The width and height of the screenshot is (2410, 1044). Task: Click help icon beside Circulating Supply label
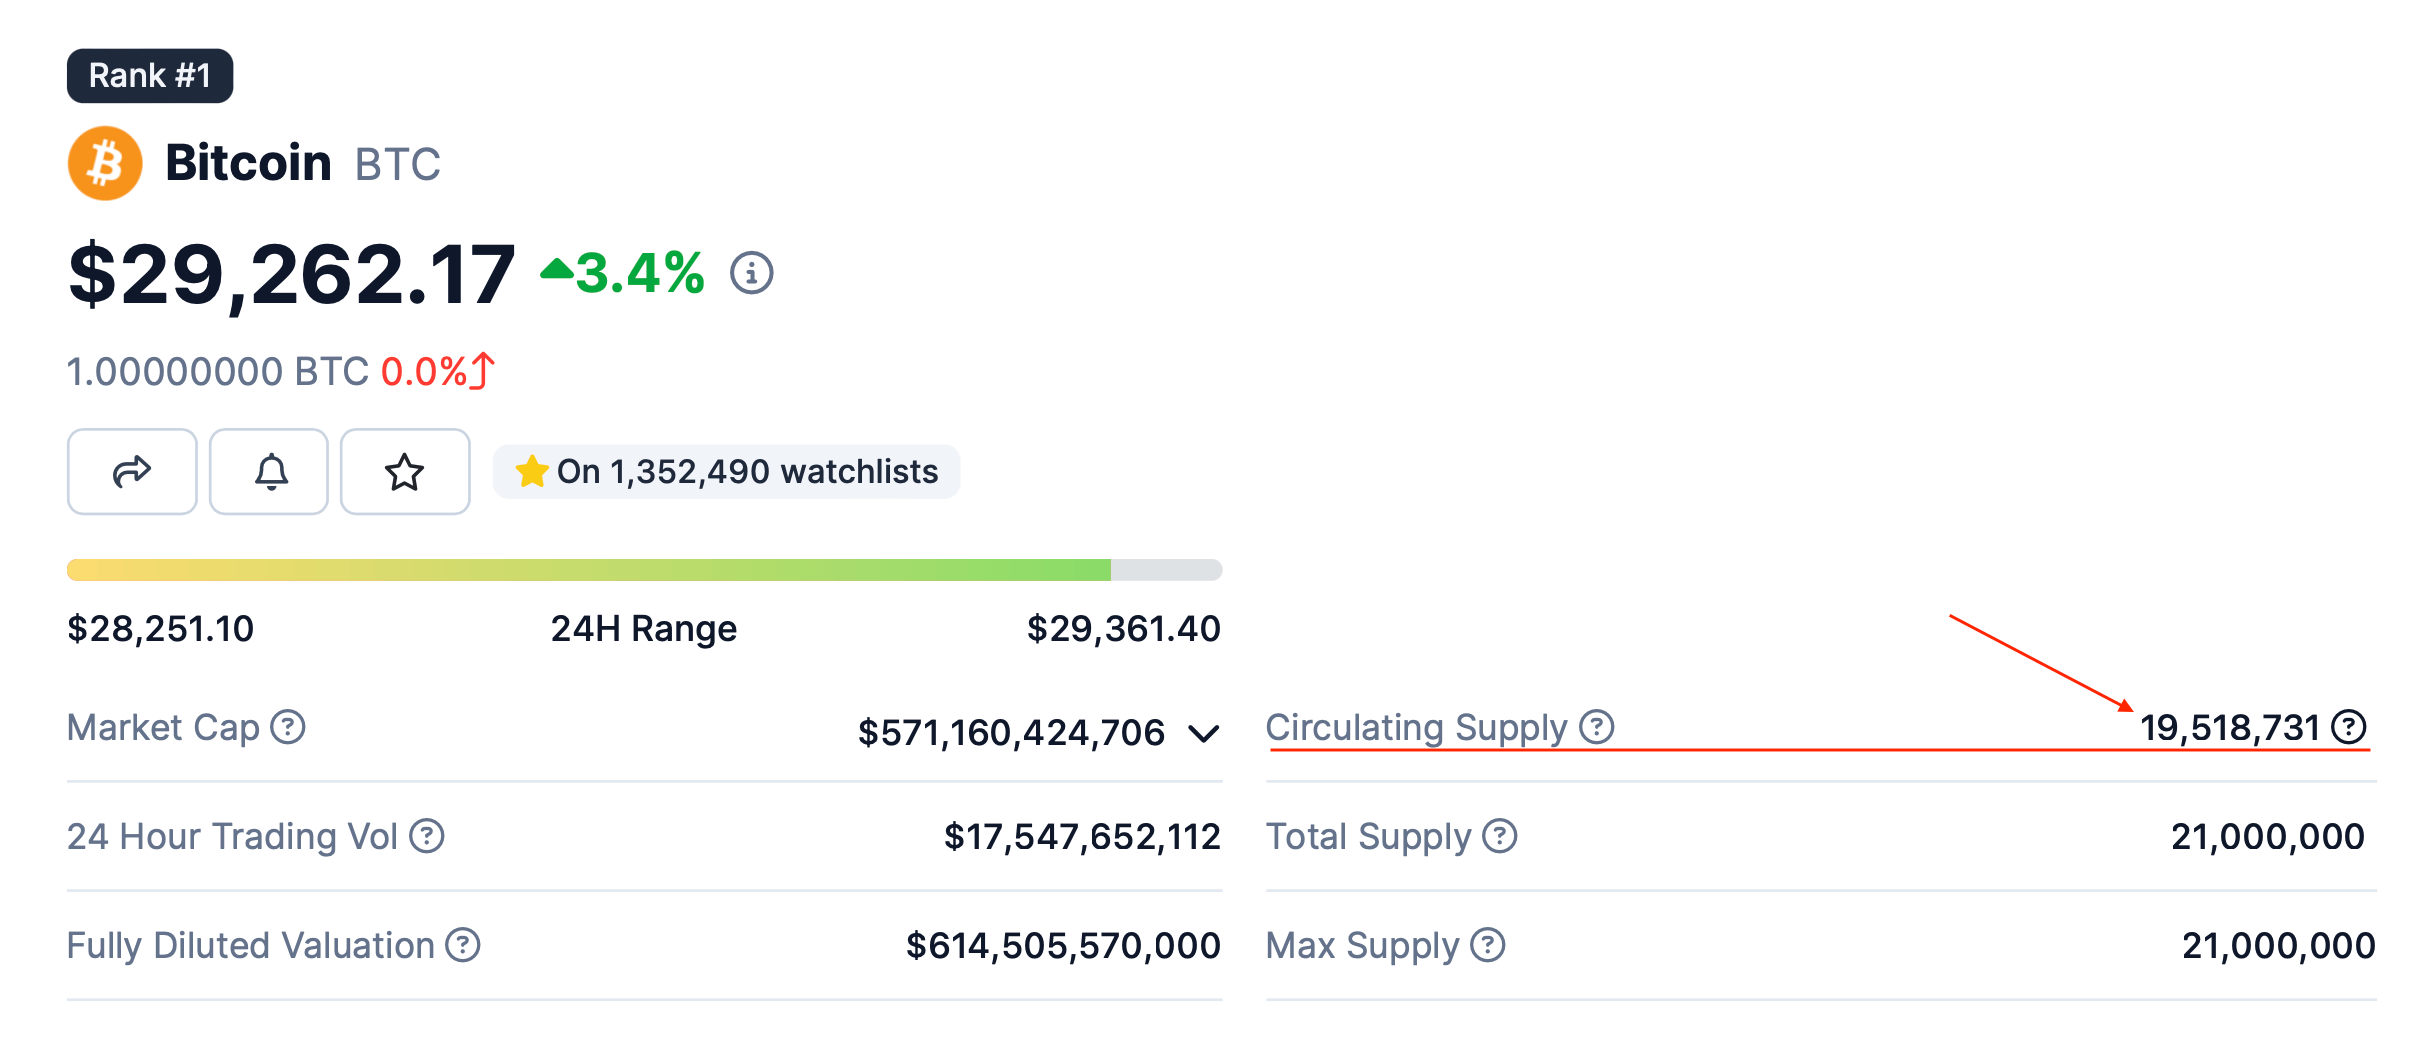click(1596, 727)
